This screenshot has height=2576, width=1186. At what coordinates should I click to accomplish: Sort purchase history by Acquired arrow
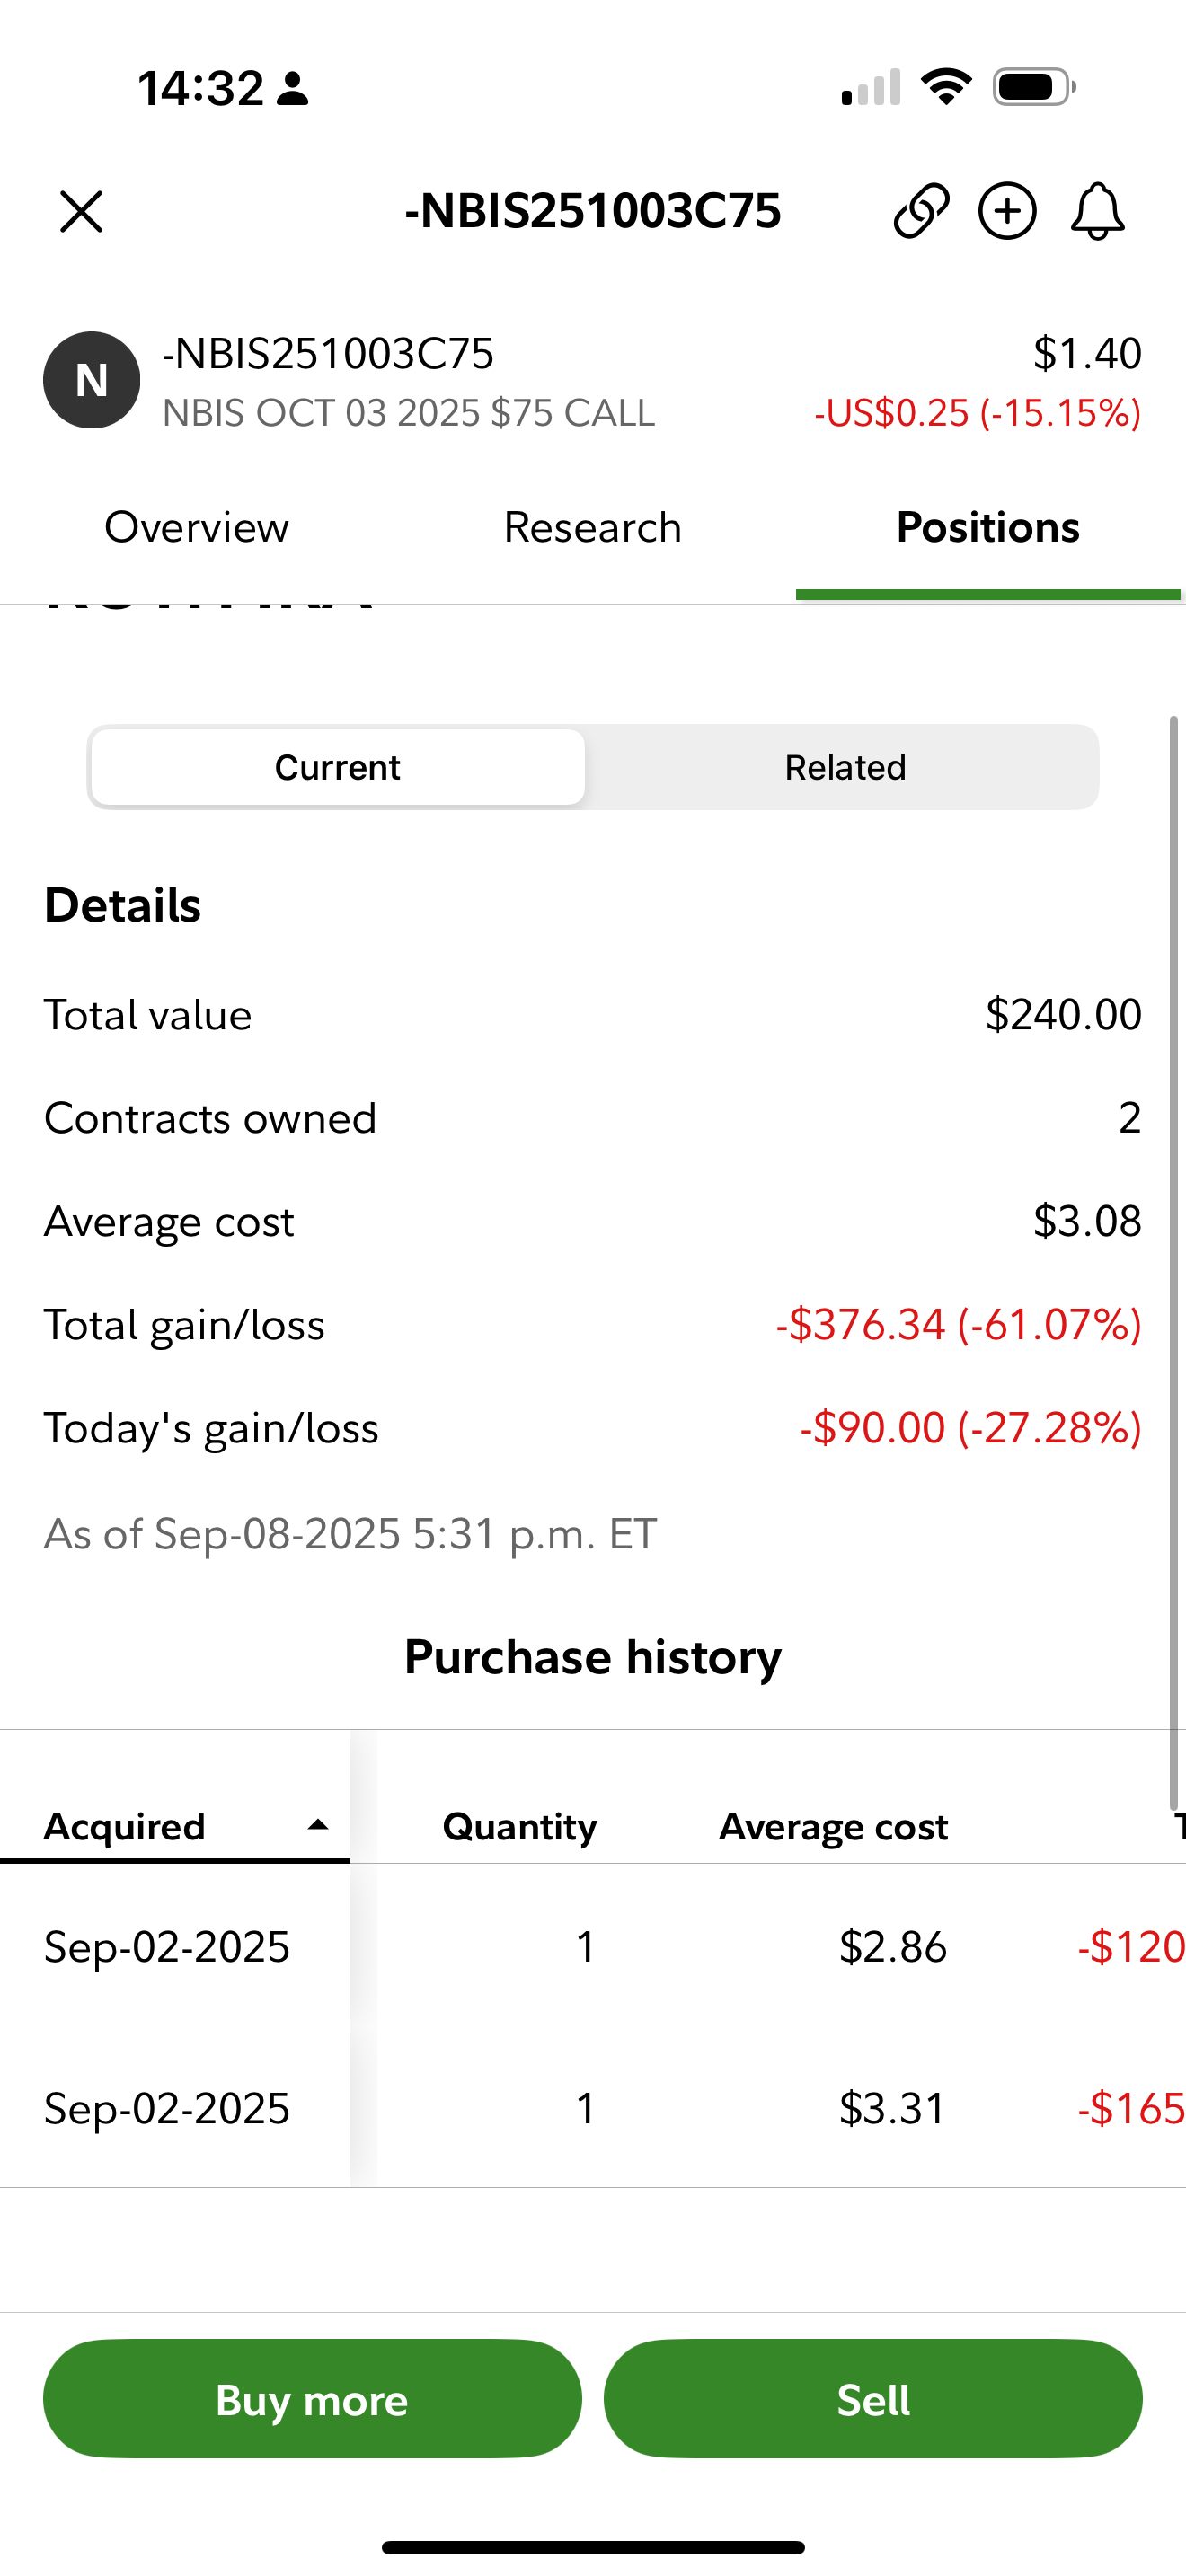318,1825
